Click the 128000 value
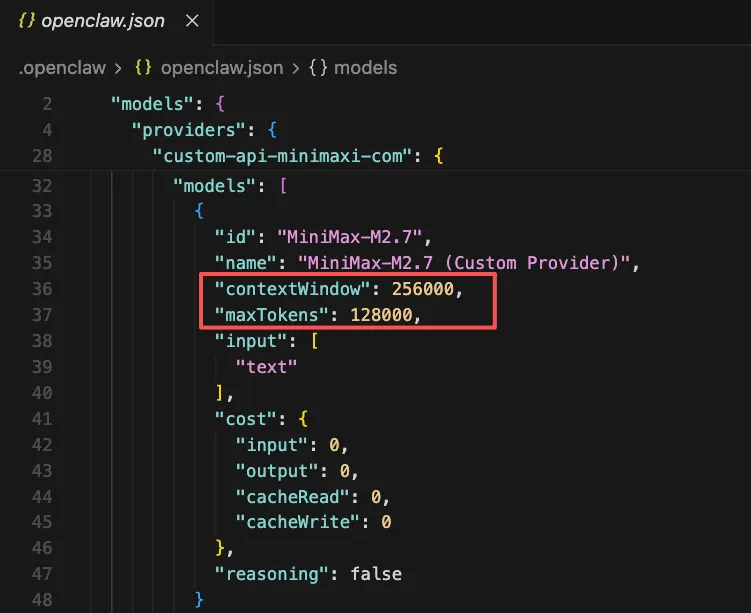 pyautogui.click(x=381, y=315)
